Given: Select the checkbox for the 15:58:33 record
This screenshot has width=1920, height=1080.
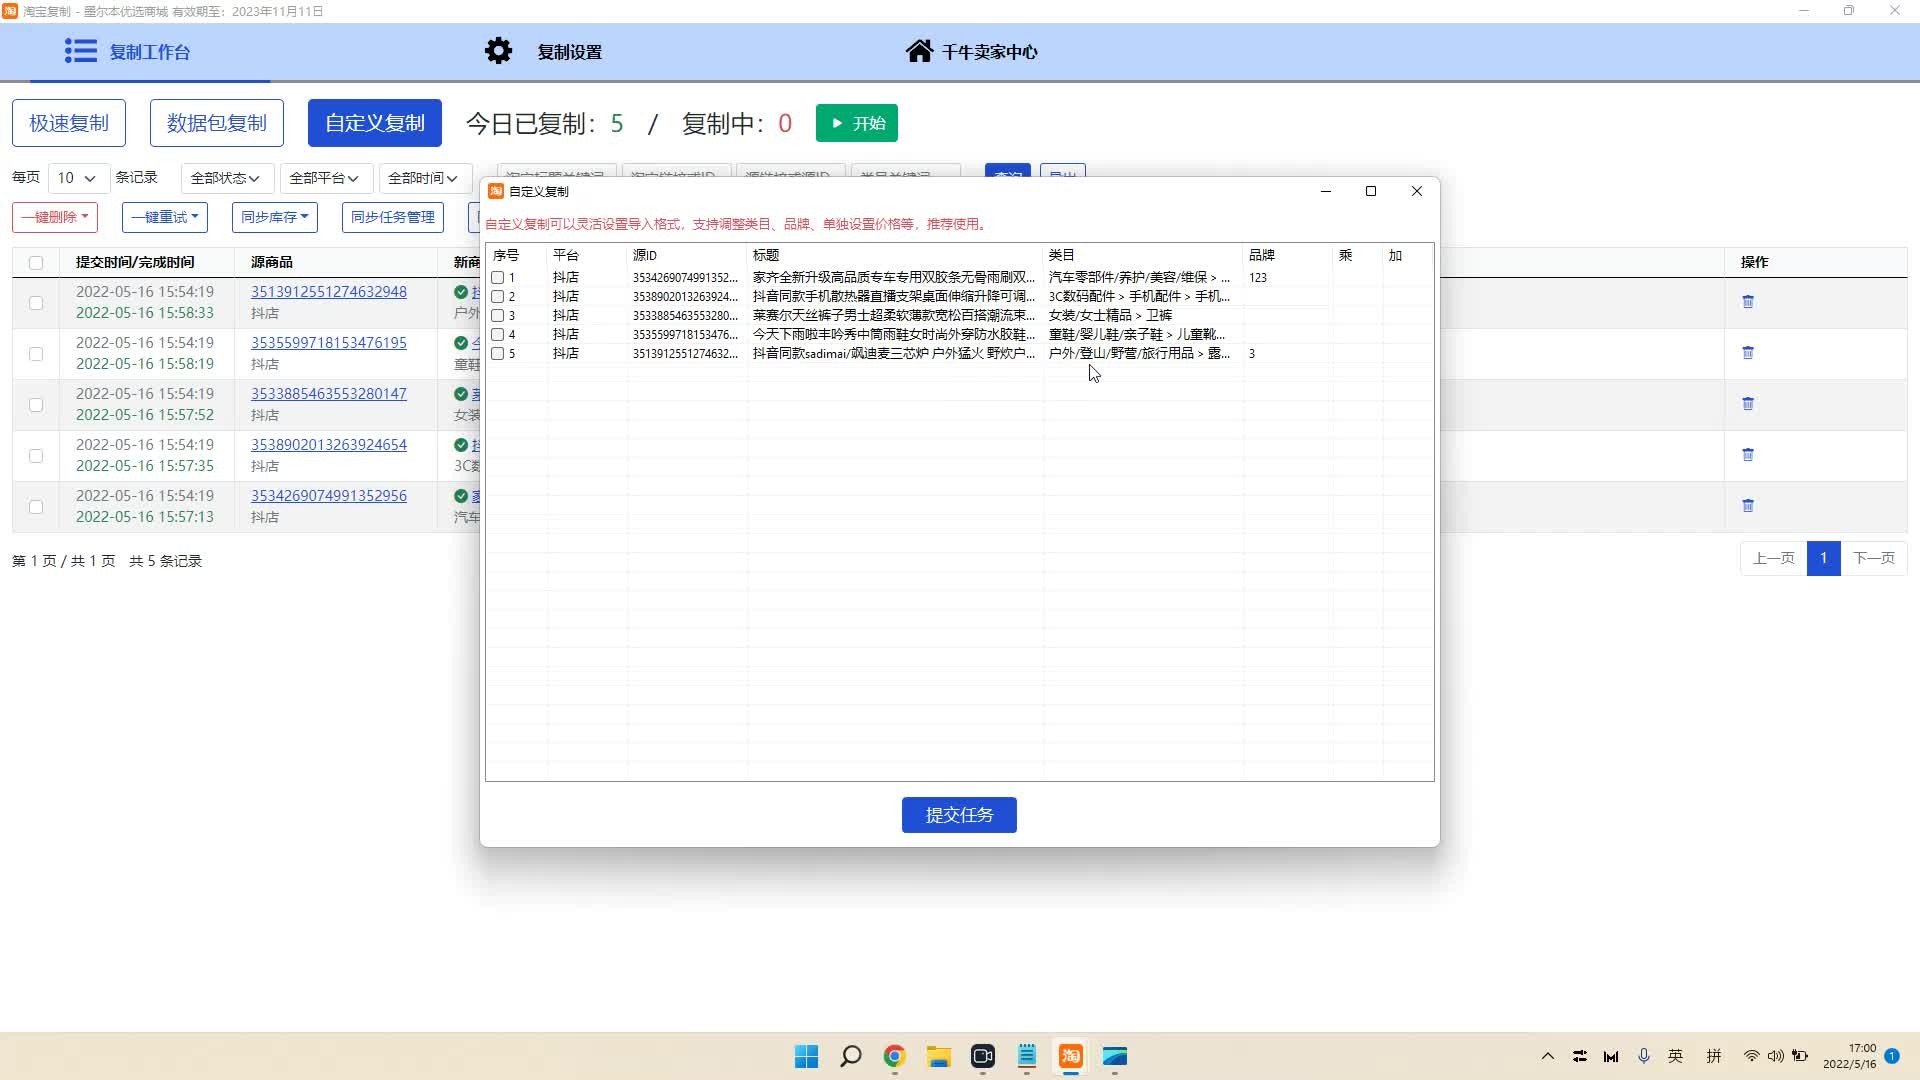Looking at the screenshot, I should [36, 303].
